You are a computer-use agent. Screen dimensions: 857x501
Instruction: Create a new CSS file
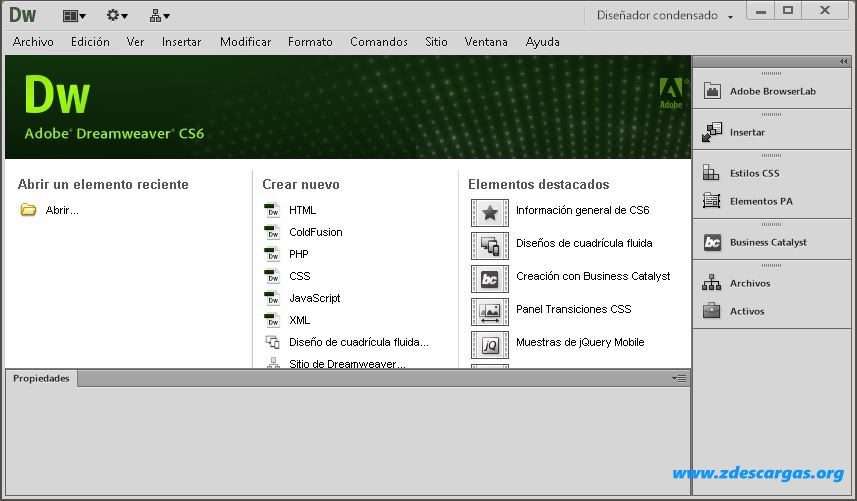300,276
